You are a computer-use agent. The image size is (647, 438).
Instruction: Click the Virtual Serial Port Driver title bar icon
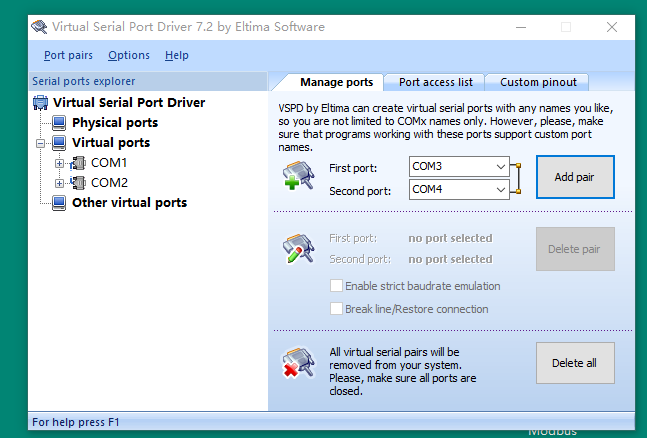click(39, 27)
